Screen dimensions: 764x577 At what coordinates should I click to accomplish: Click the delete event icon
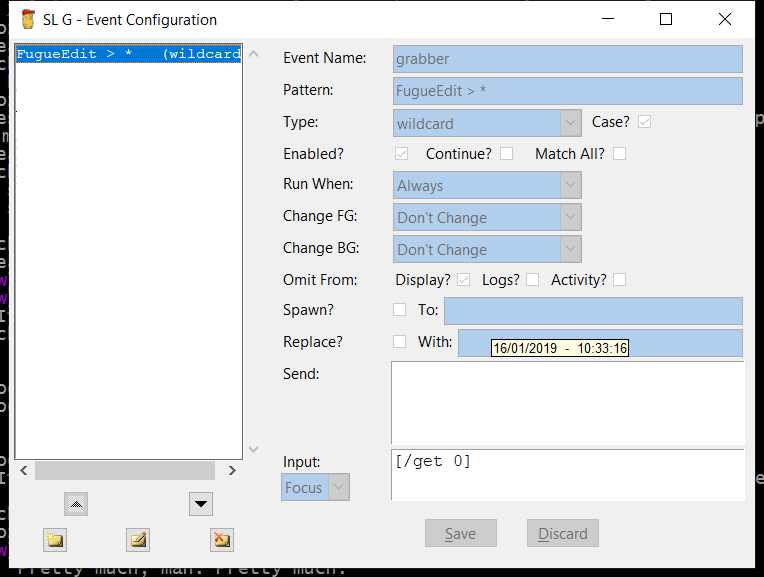[x=221, y=540]
